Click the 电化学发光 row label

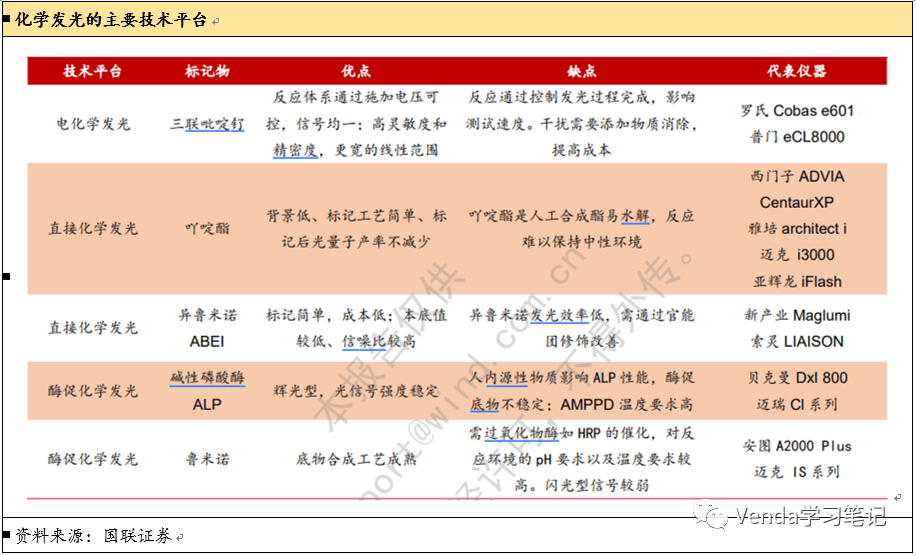[93, 124]
